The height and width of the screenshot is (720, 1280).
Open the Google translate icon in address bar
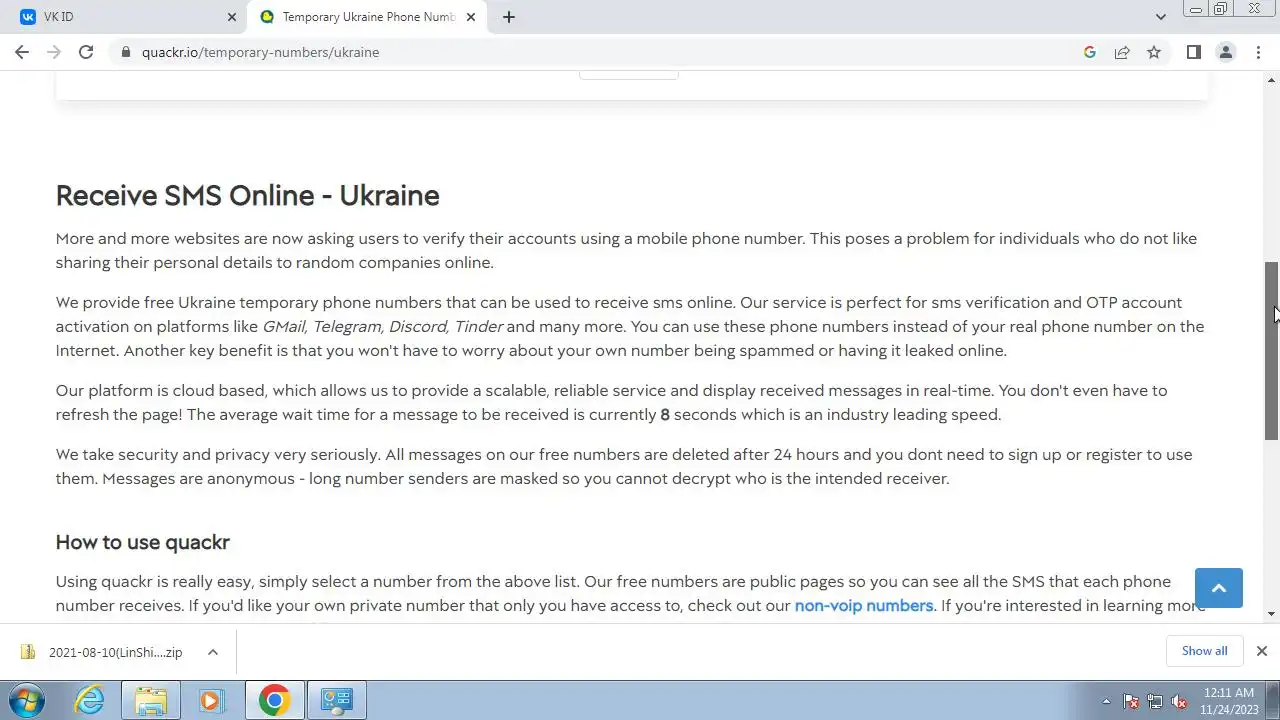1090,52
